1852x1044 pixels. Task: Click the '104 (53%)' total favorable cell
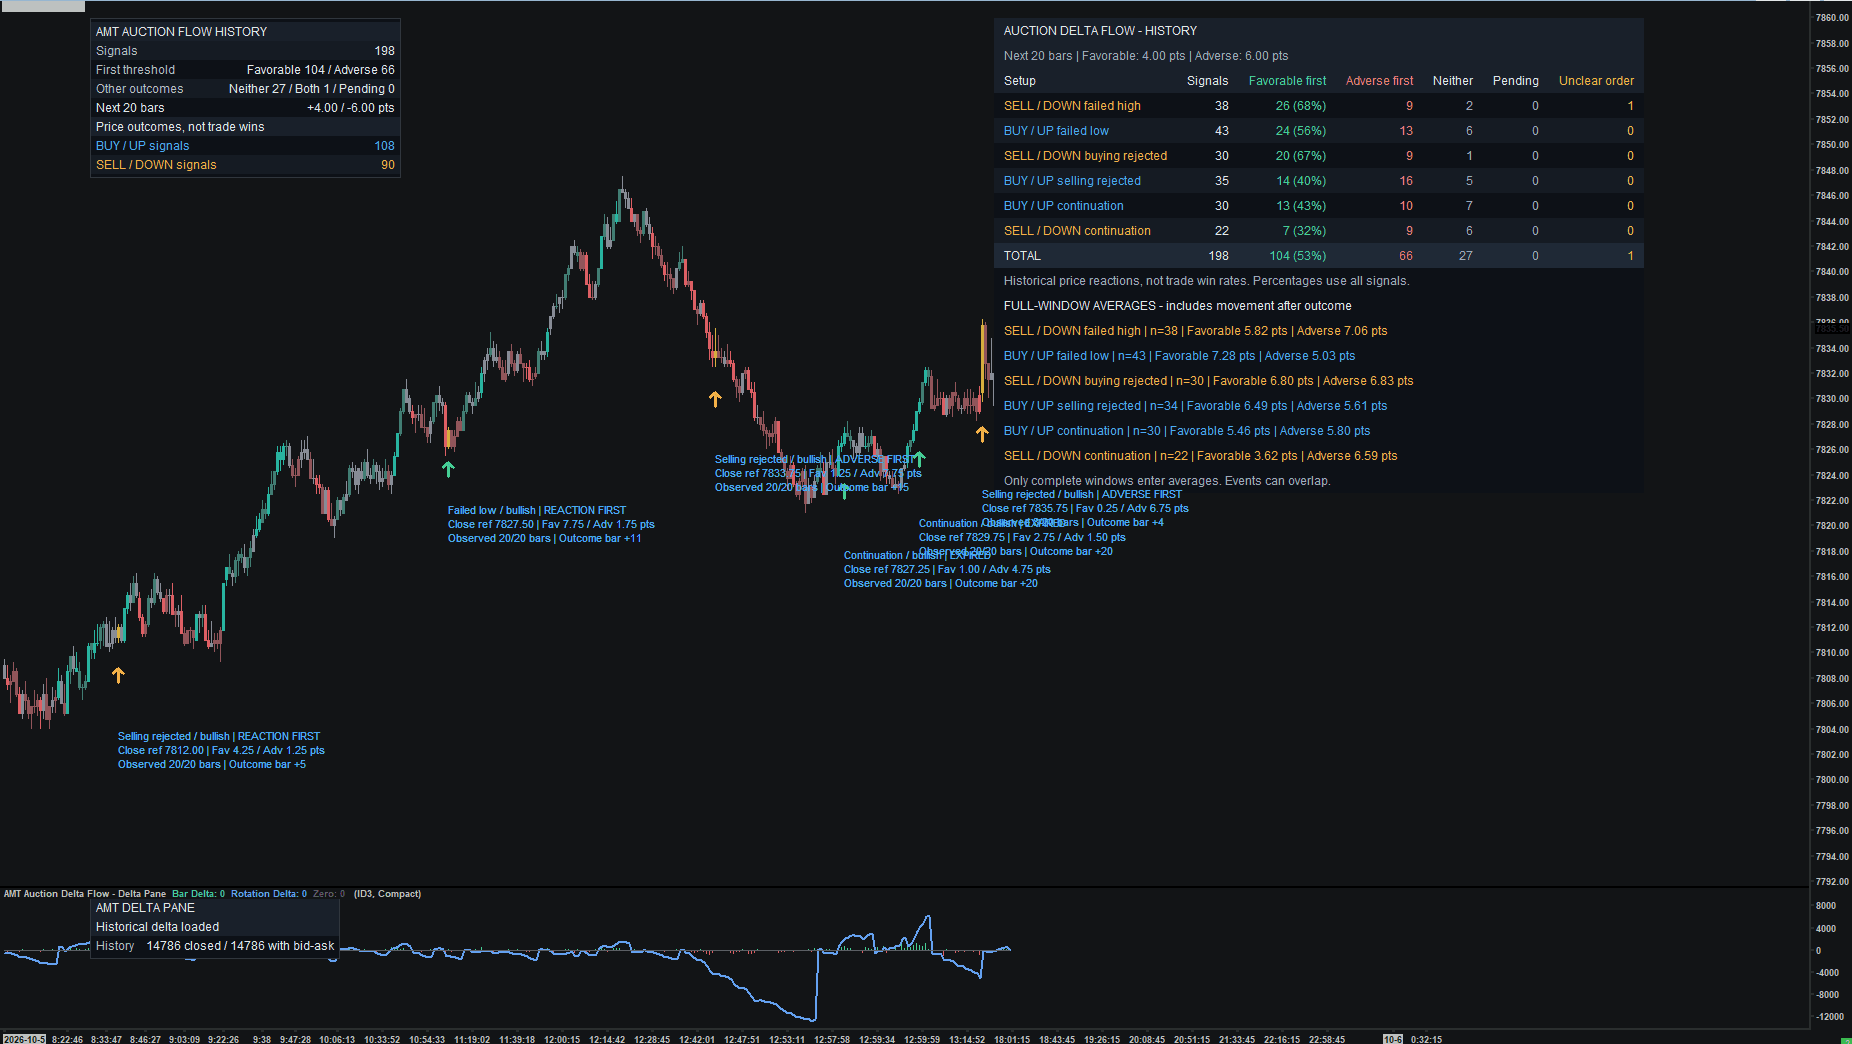pyautogui.click(x=1297, y=256)
